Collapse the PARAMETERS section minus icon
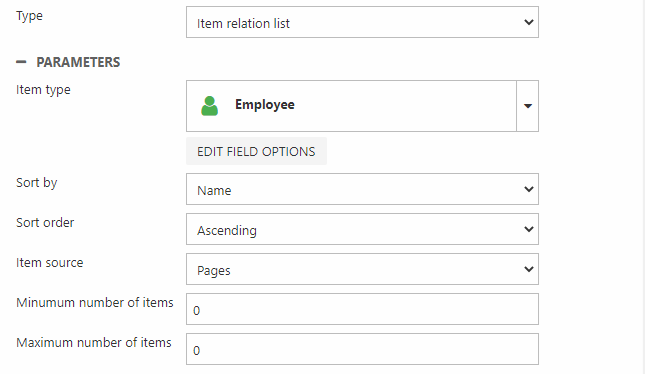The image size is (645, 374). [x=21, y=62]
